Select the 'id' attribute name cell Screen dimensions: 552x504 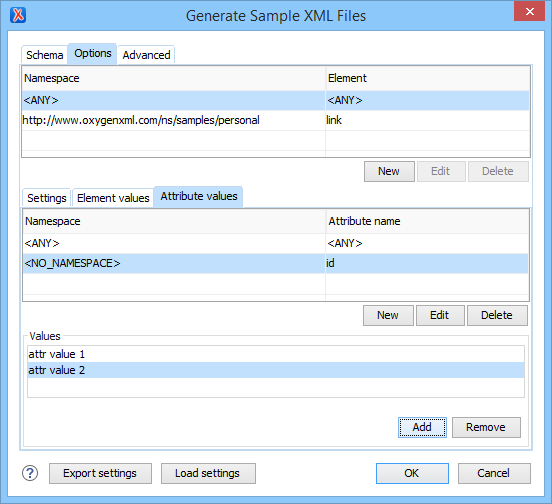pos(427,263)
